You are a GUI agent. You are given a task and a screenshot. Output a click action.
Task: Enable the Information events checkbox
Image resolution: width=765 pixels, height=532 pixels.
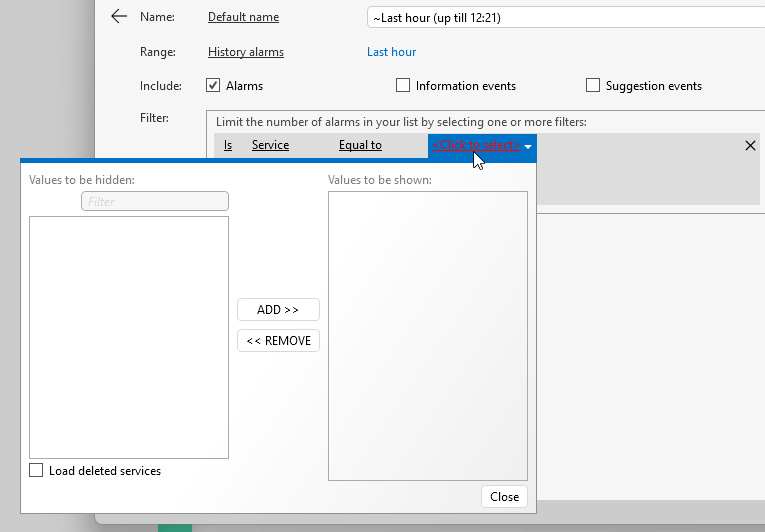[x=403, y=86]
